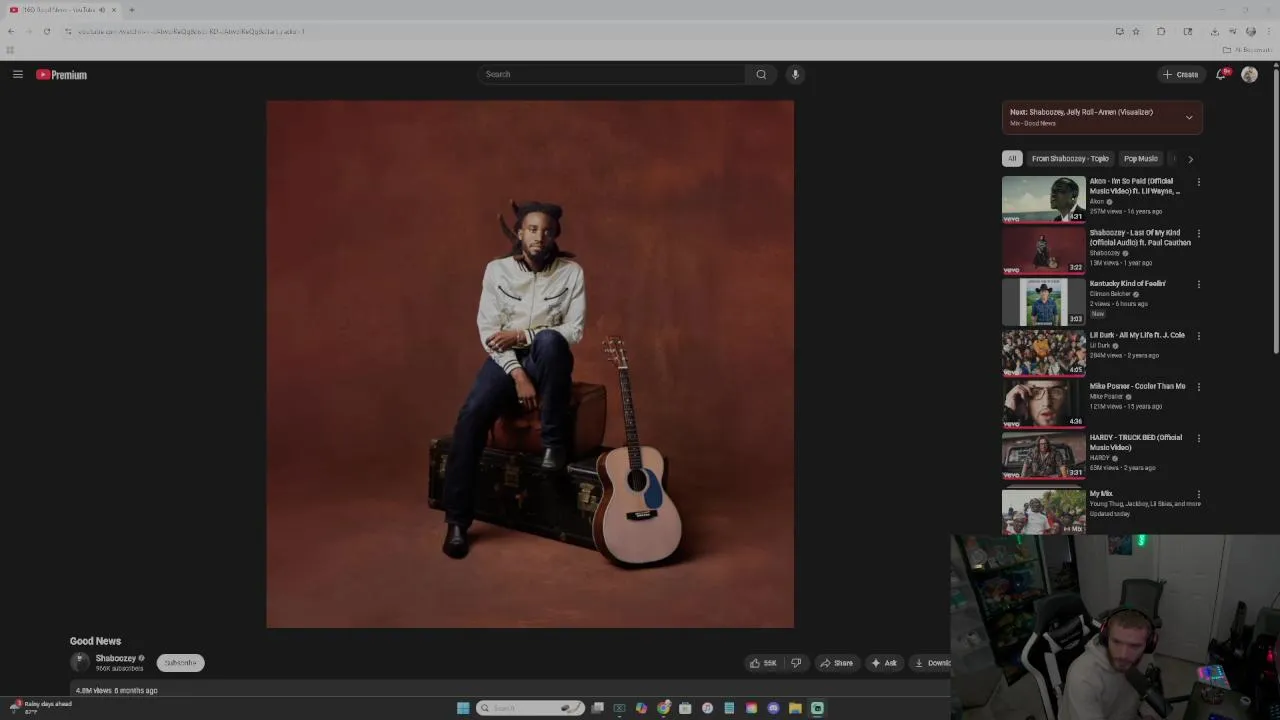Screen dimensions: 1280x720
Task: Dislike the Good News video
Action: pyautogui.click(x=796, y=663)
